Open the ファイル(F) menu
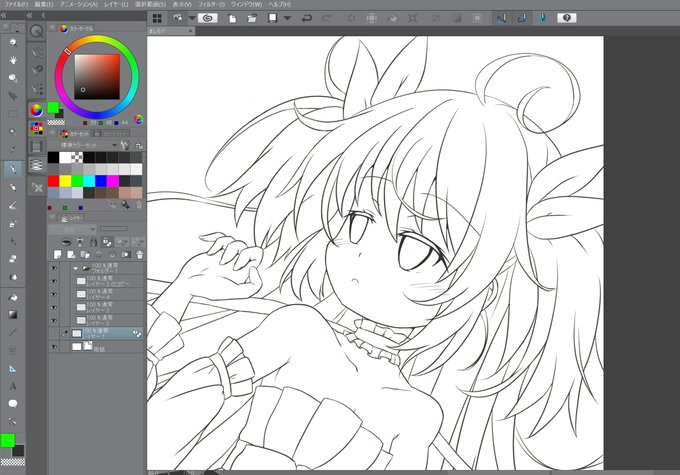680x475 pixels. tap(16, 4)
